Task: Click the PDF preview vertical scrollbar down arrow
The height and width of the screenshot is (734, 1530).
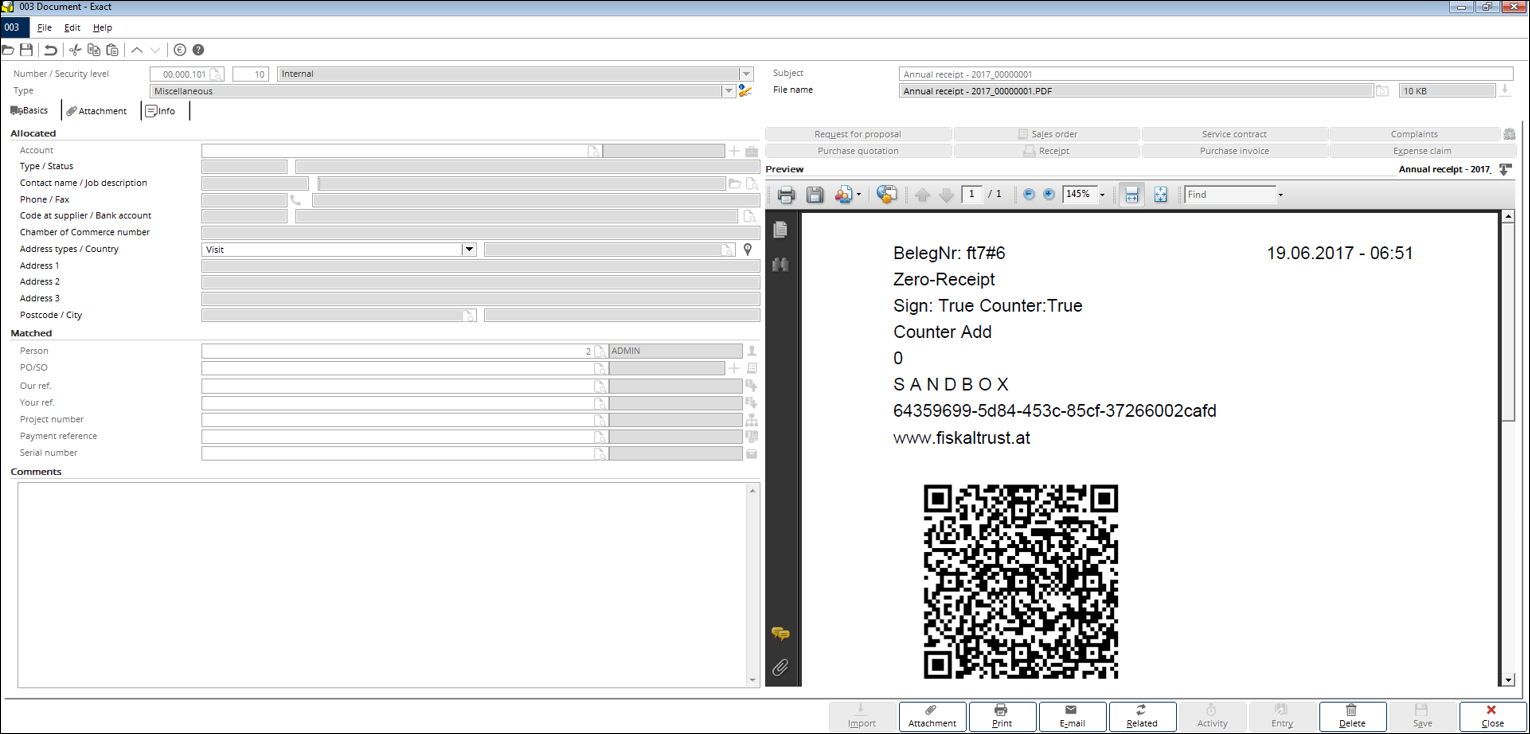Action: pos(1508,680)
